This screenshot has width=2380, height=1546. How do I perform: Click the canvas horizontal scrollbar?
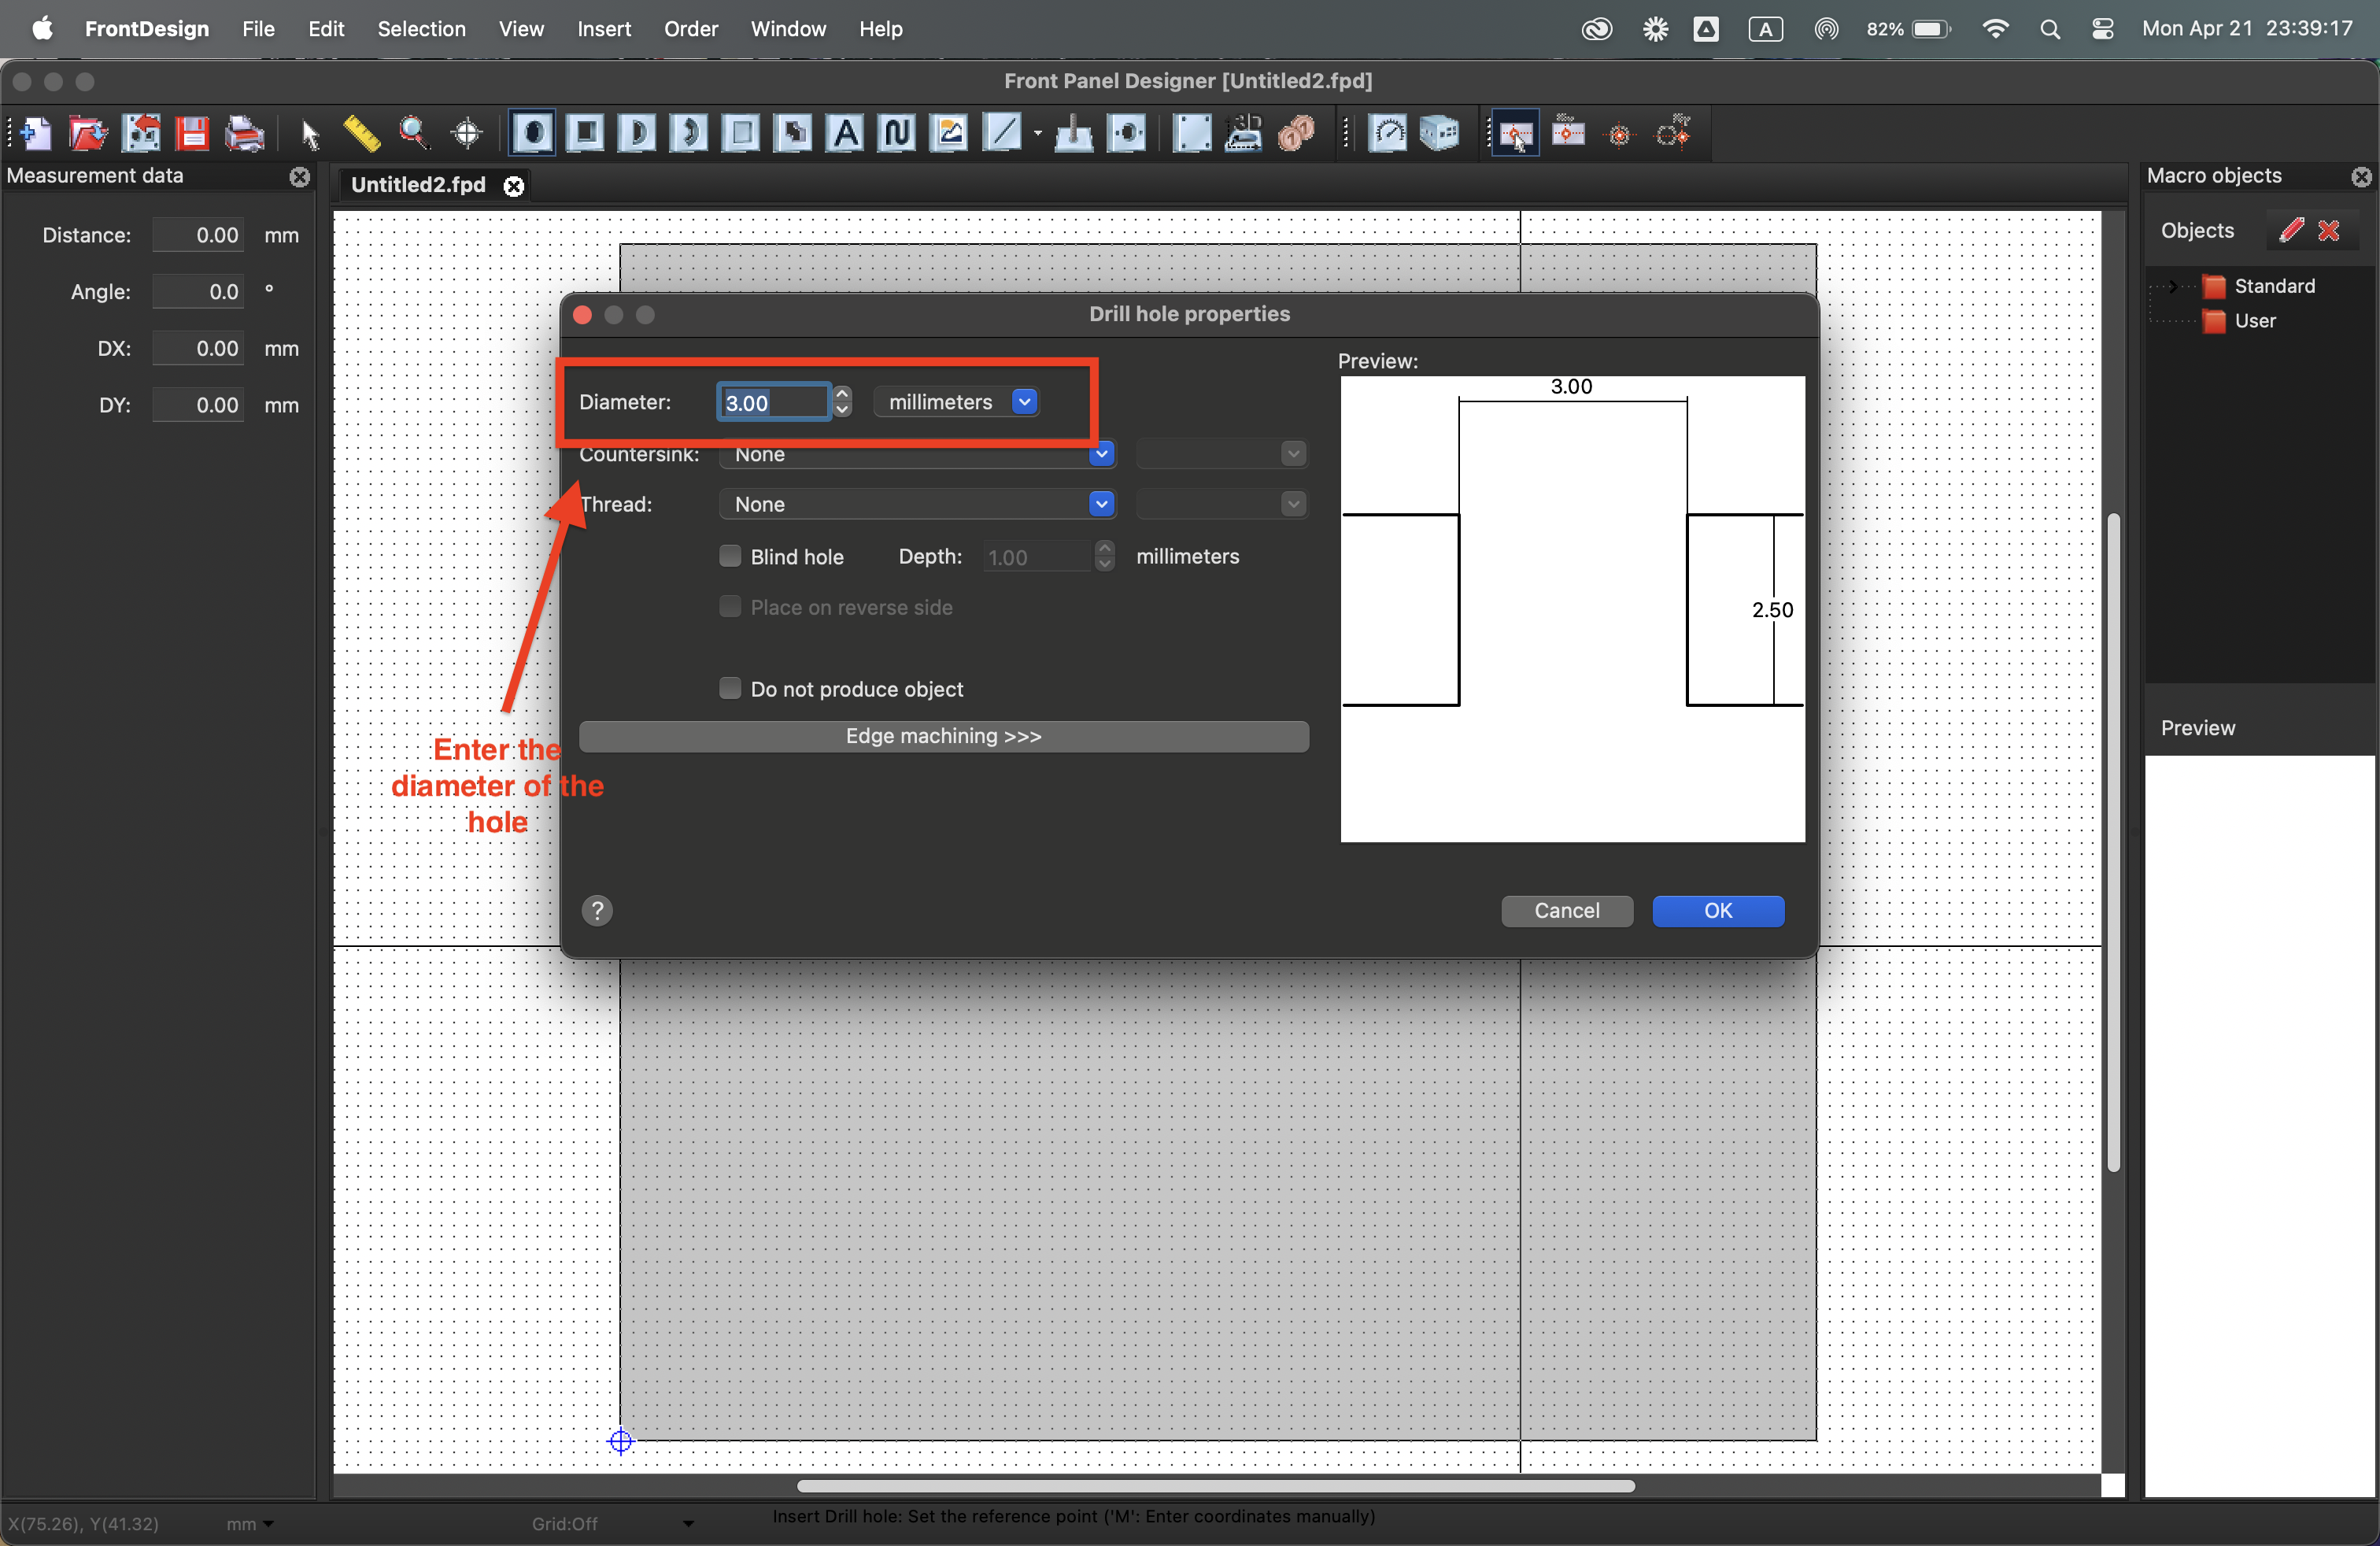[x=1216, y=1486]
